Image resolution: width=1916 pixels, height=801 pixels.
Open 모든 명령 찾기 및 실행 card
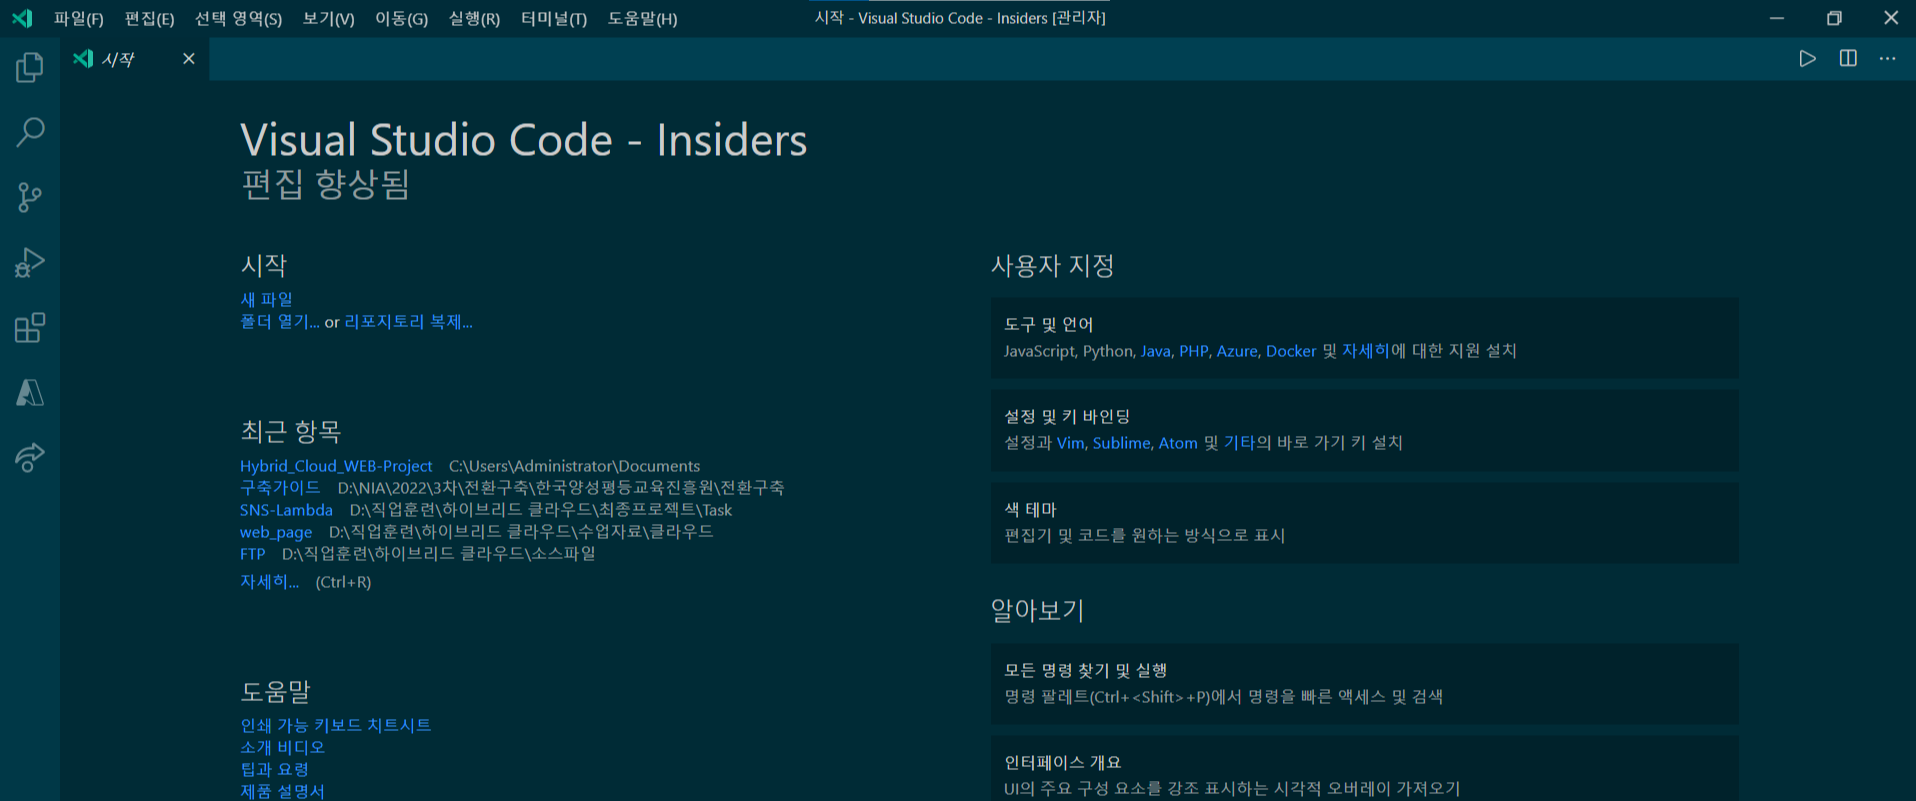(1364, 684)
